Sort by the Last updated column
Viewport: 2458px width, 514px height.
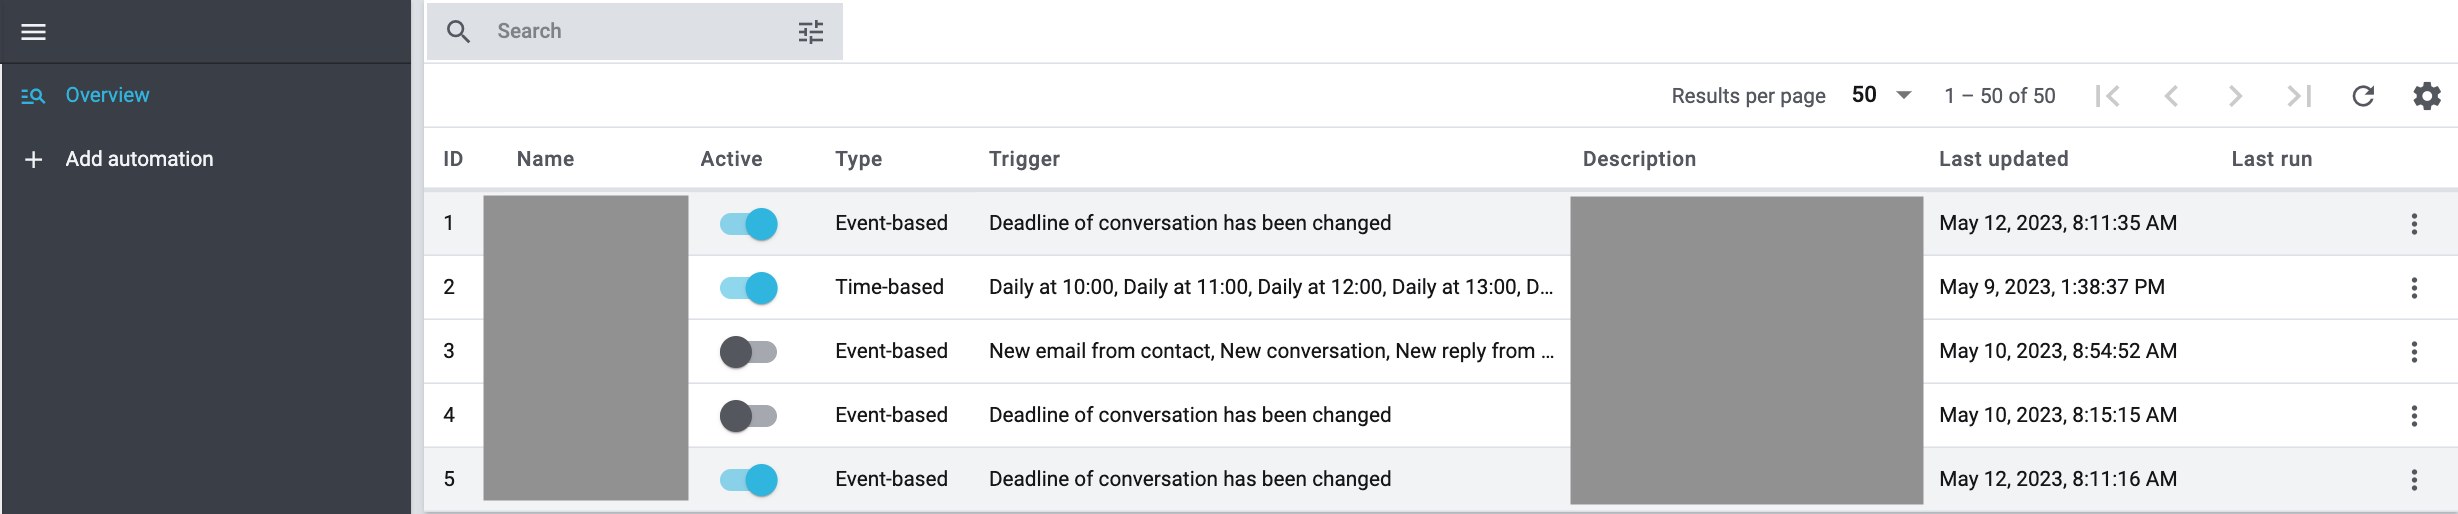pyautogui.click(x=2003, y=159)
